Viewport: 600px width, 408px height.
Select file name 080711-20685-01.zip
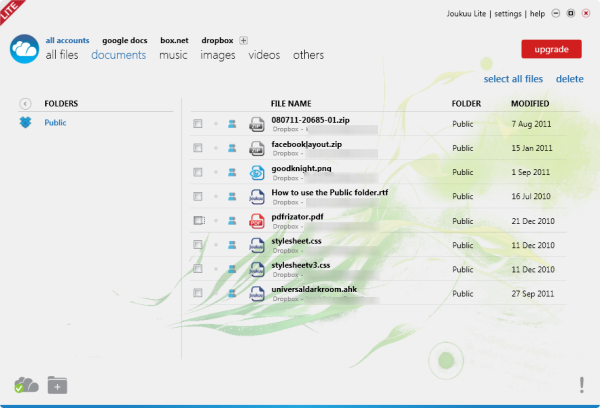(x=310, y=120)
